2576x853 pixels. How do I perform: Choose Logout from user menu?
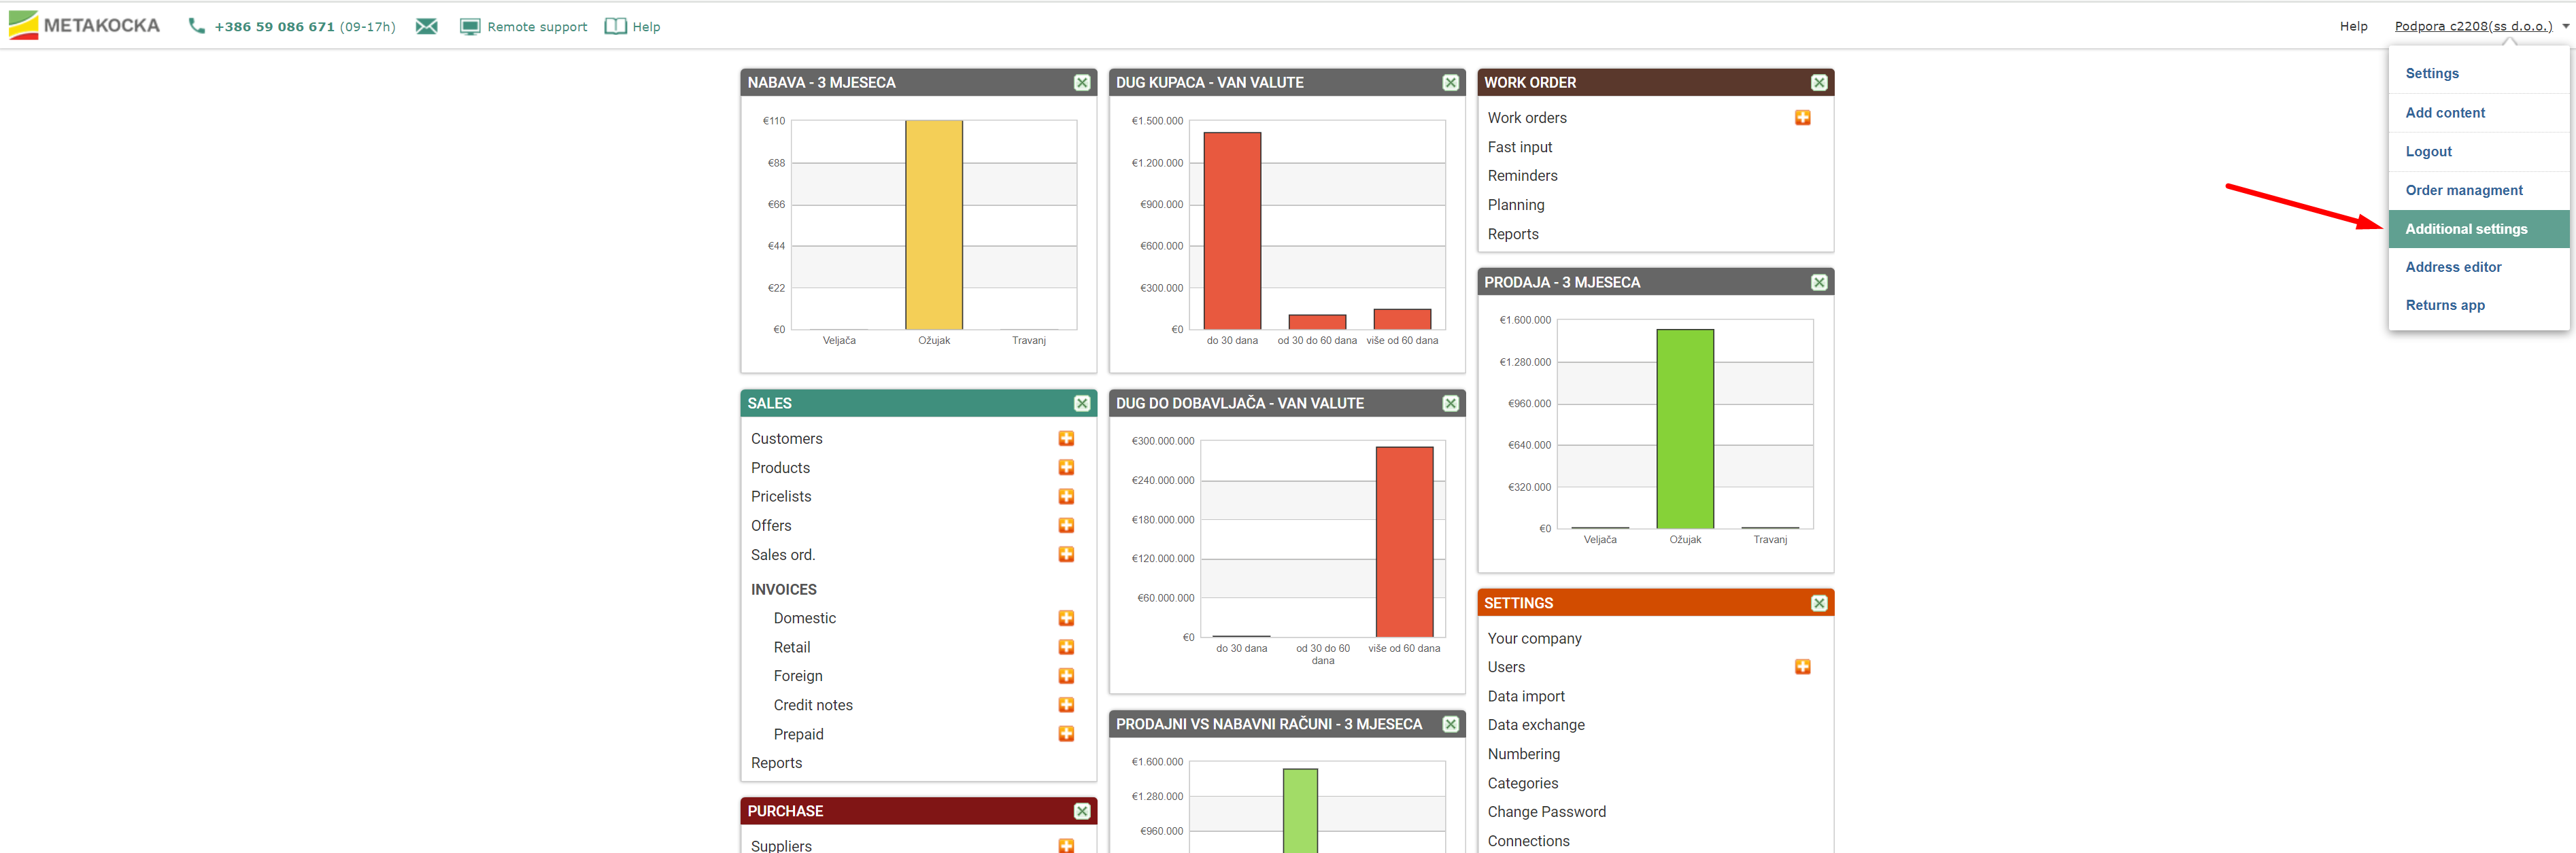click(x=2428, y=152)
